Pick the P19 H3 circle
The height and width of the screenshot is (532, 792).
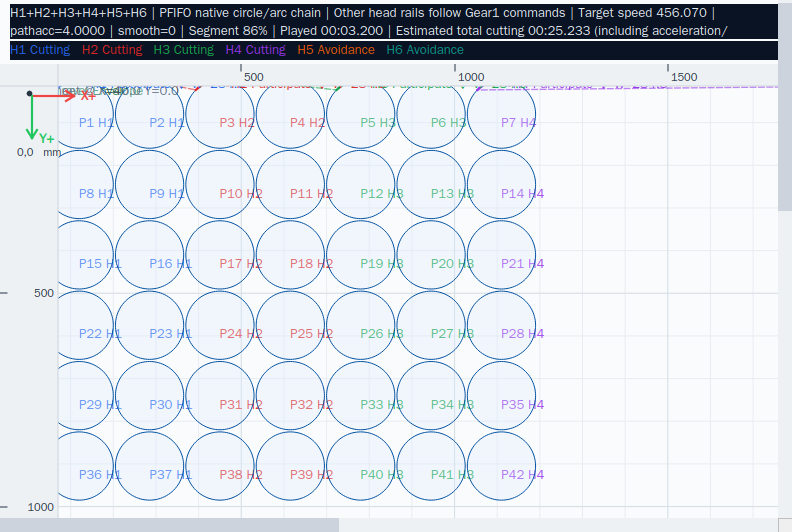point(361,255)
